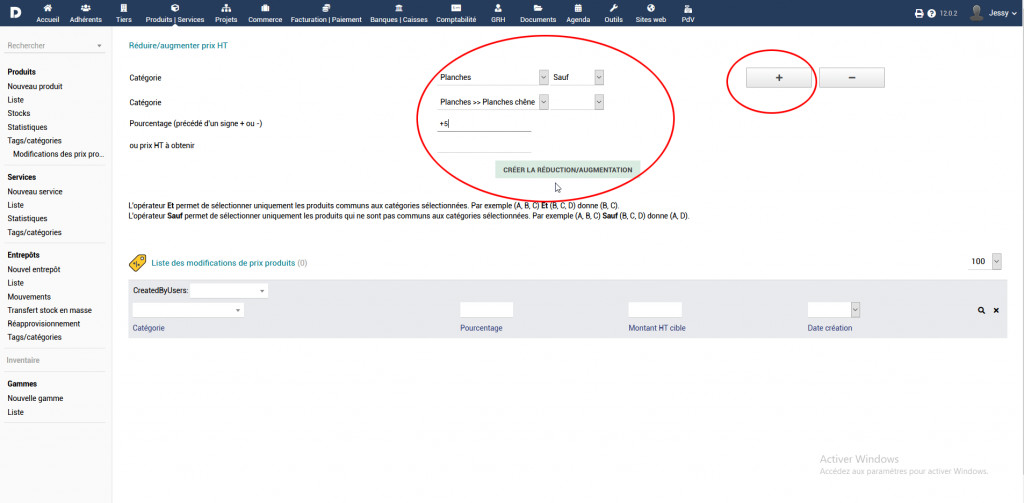1024x503 pixels.
Task: Open the Produits section heading
Action: [x=22, y=72]
